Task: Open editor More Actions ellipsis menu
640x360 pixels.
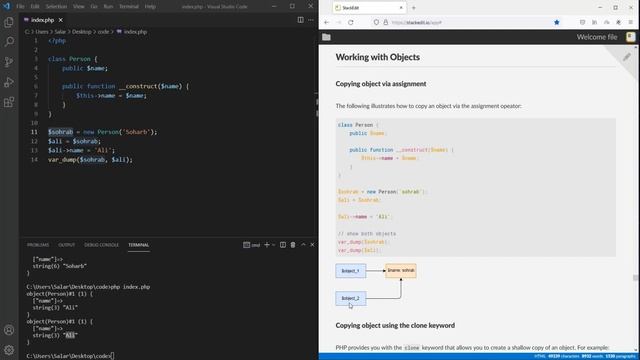Action: pyautogui.click(x=311, y=20)
